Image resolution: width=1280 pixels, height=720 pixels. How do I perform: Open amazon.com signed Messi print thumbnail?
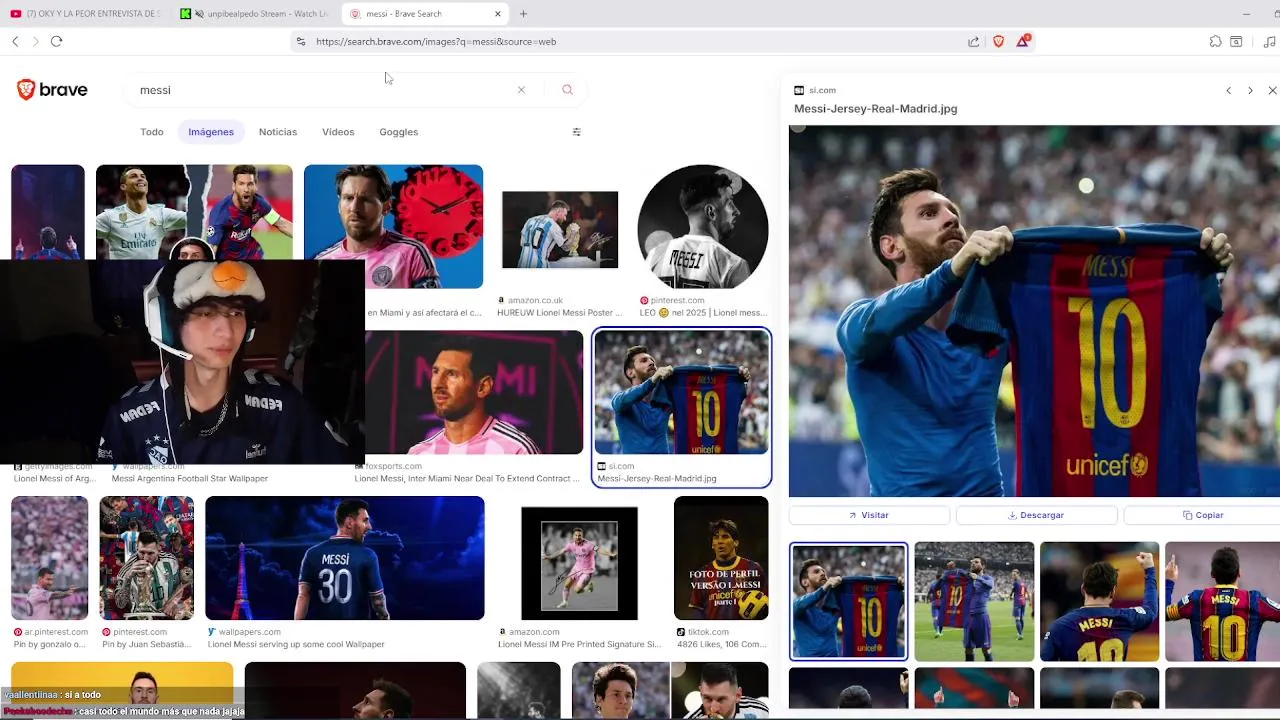579,563
